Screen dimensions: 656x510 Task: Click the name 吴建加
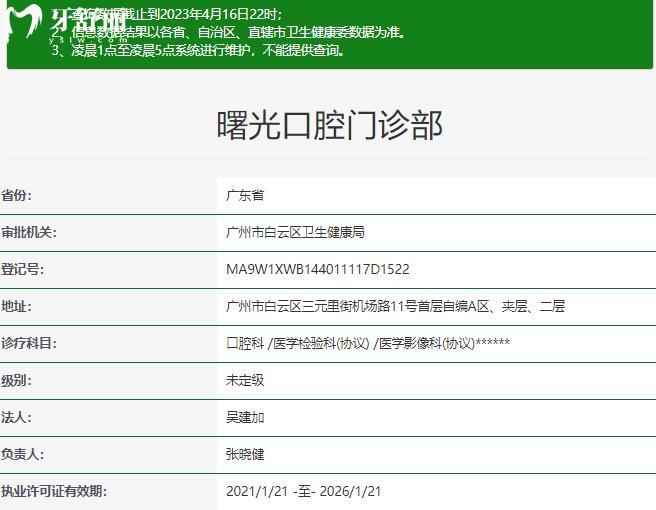click(245, 417)
